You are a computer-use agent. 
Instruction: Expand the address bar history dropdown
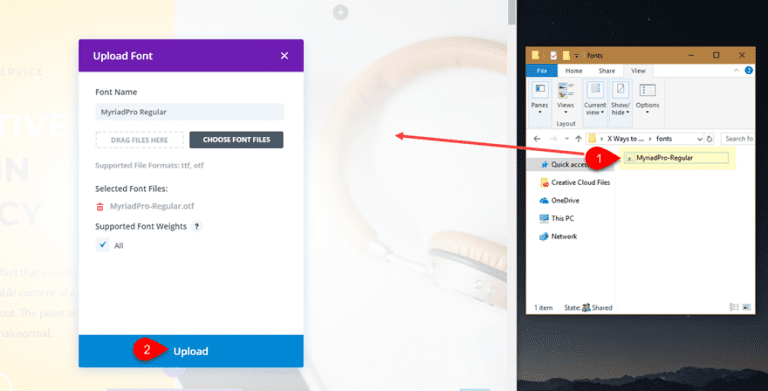click(x=699, y=139)
